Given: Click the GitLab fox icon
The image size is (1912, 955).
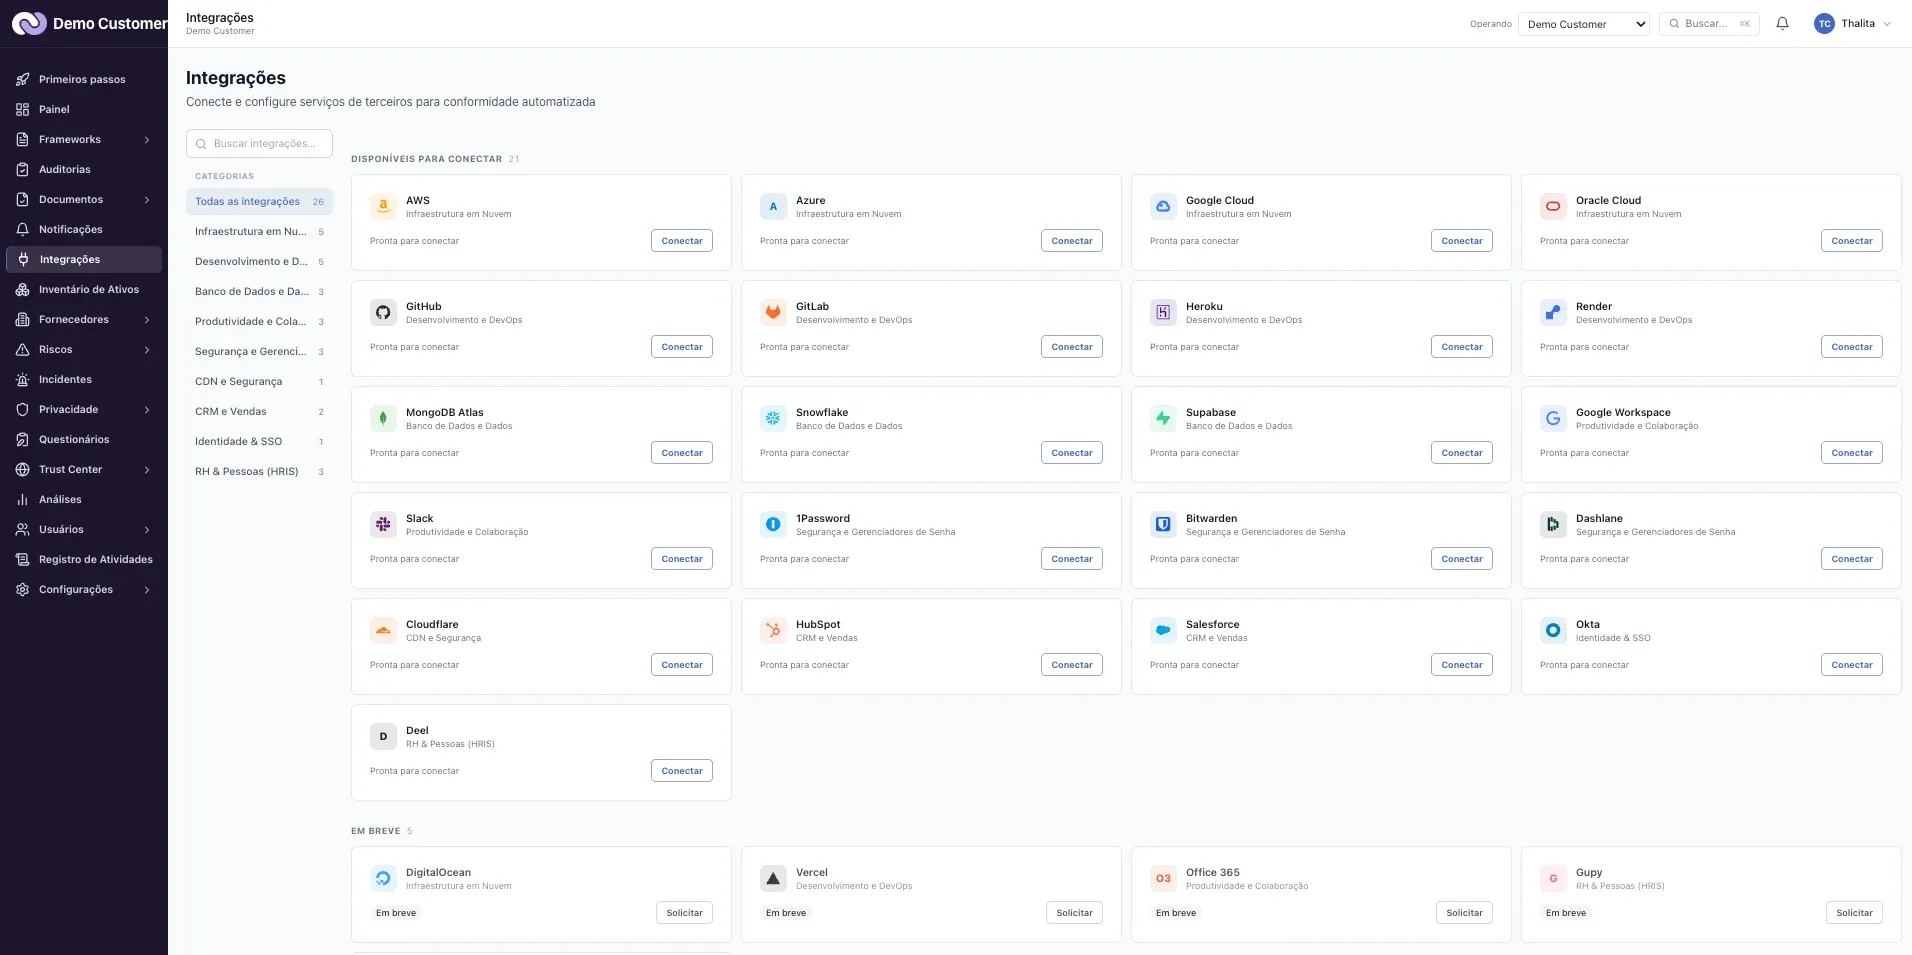Looking at the screenshot, I should 773,313.
